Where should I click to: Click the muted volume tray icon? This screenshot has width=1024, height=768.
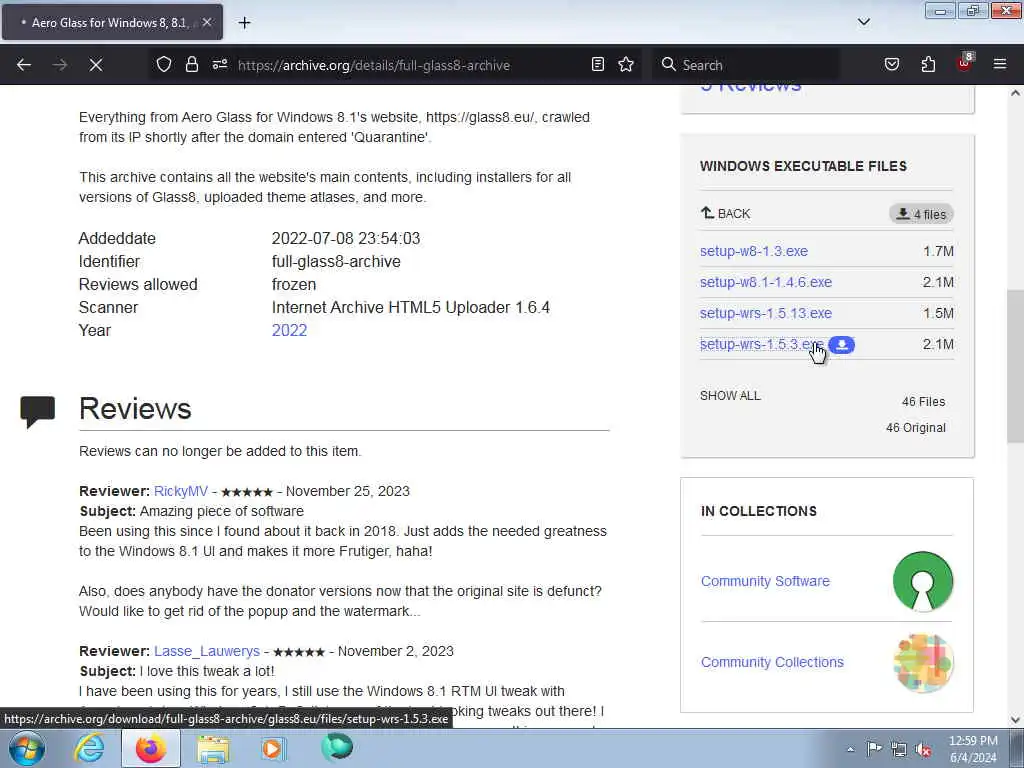923,749
